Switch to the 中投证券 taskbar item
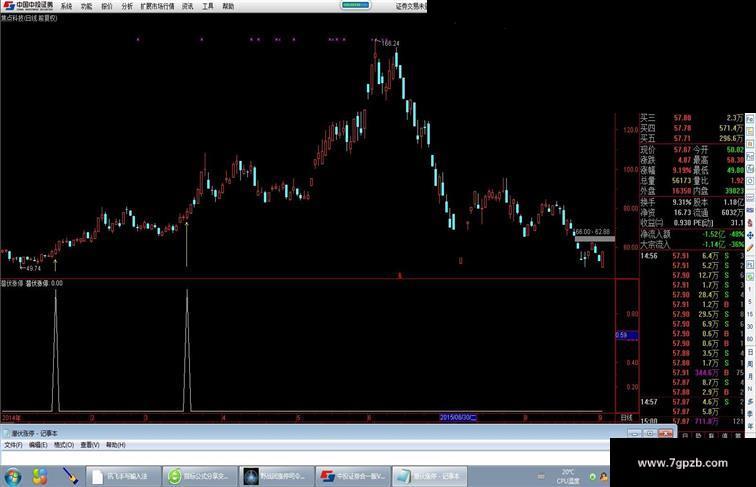Screen dimensions: 756x487 coord(353,476)
